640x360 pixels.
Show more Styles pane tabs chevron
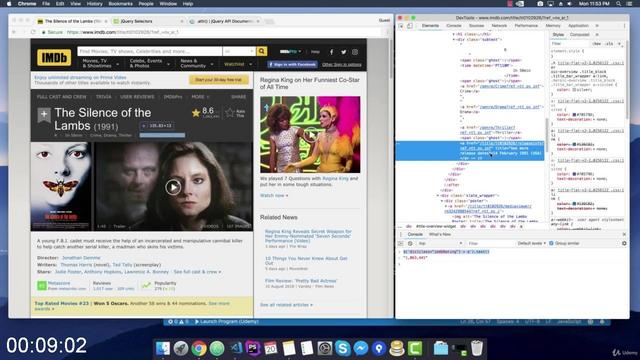pos(597,35)
